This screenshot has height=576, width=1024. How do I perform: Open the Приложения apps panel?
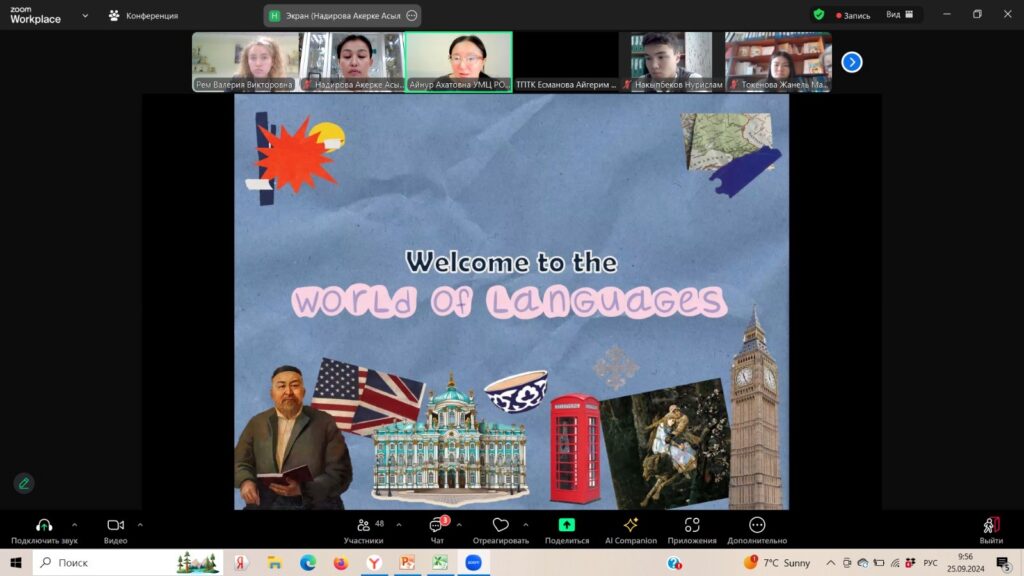pos(692,530)
